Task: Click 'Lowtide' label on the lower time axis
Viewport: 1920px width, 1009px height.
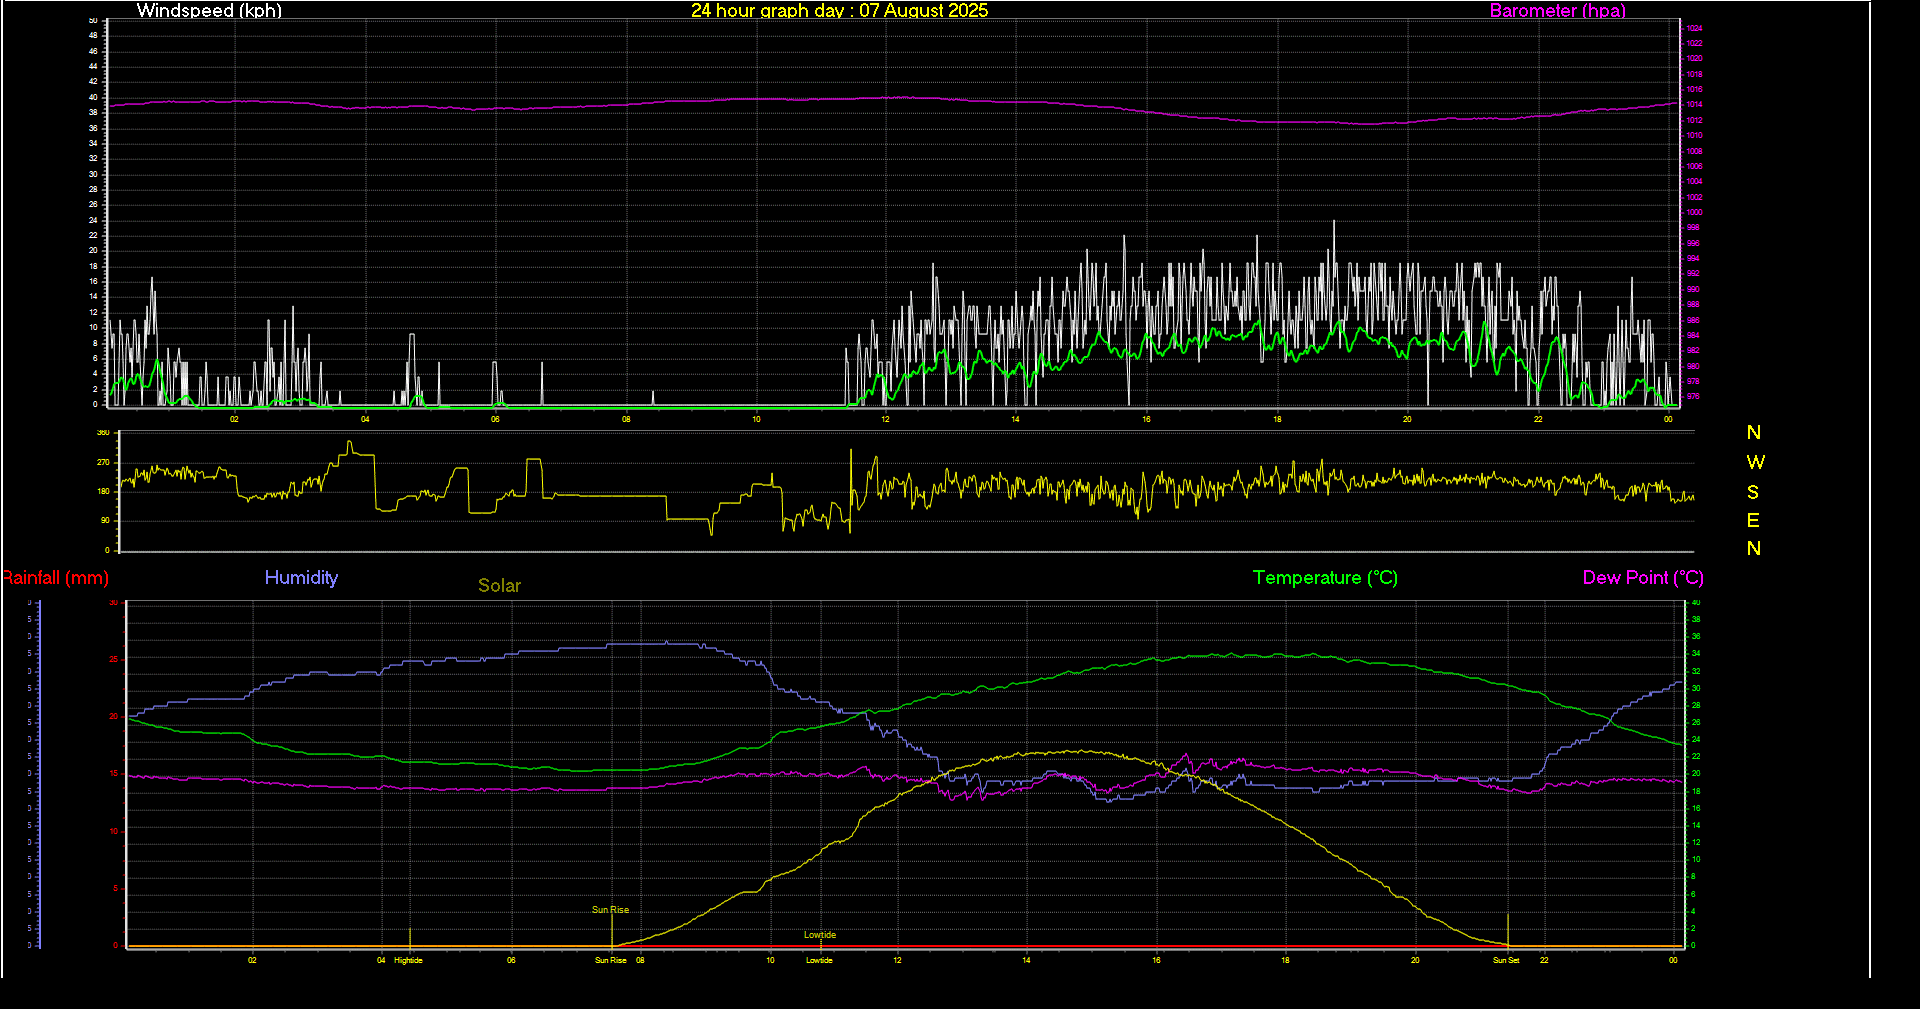Action: coord(819,960)
